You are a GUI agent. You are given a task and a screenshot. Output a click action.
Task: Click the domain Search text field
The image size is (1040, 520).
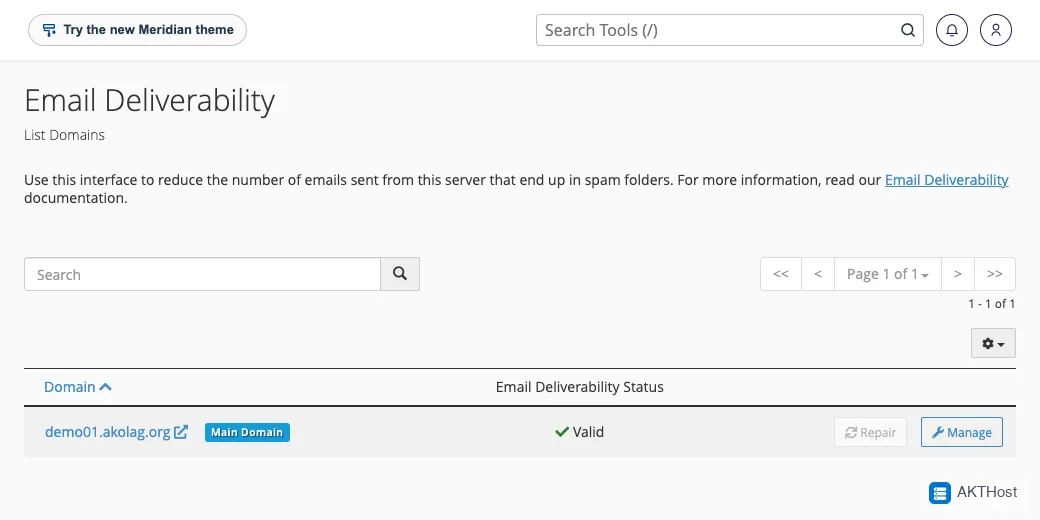pyautogui.click(x=202, y=274)
